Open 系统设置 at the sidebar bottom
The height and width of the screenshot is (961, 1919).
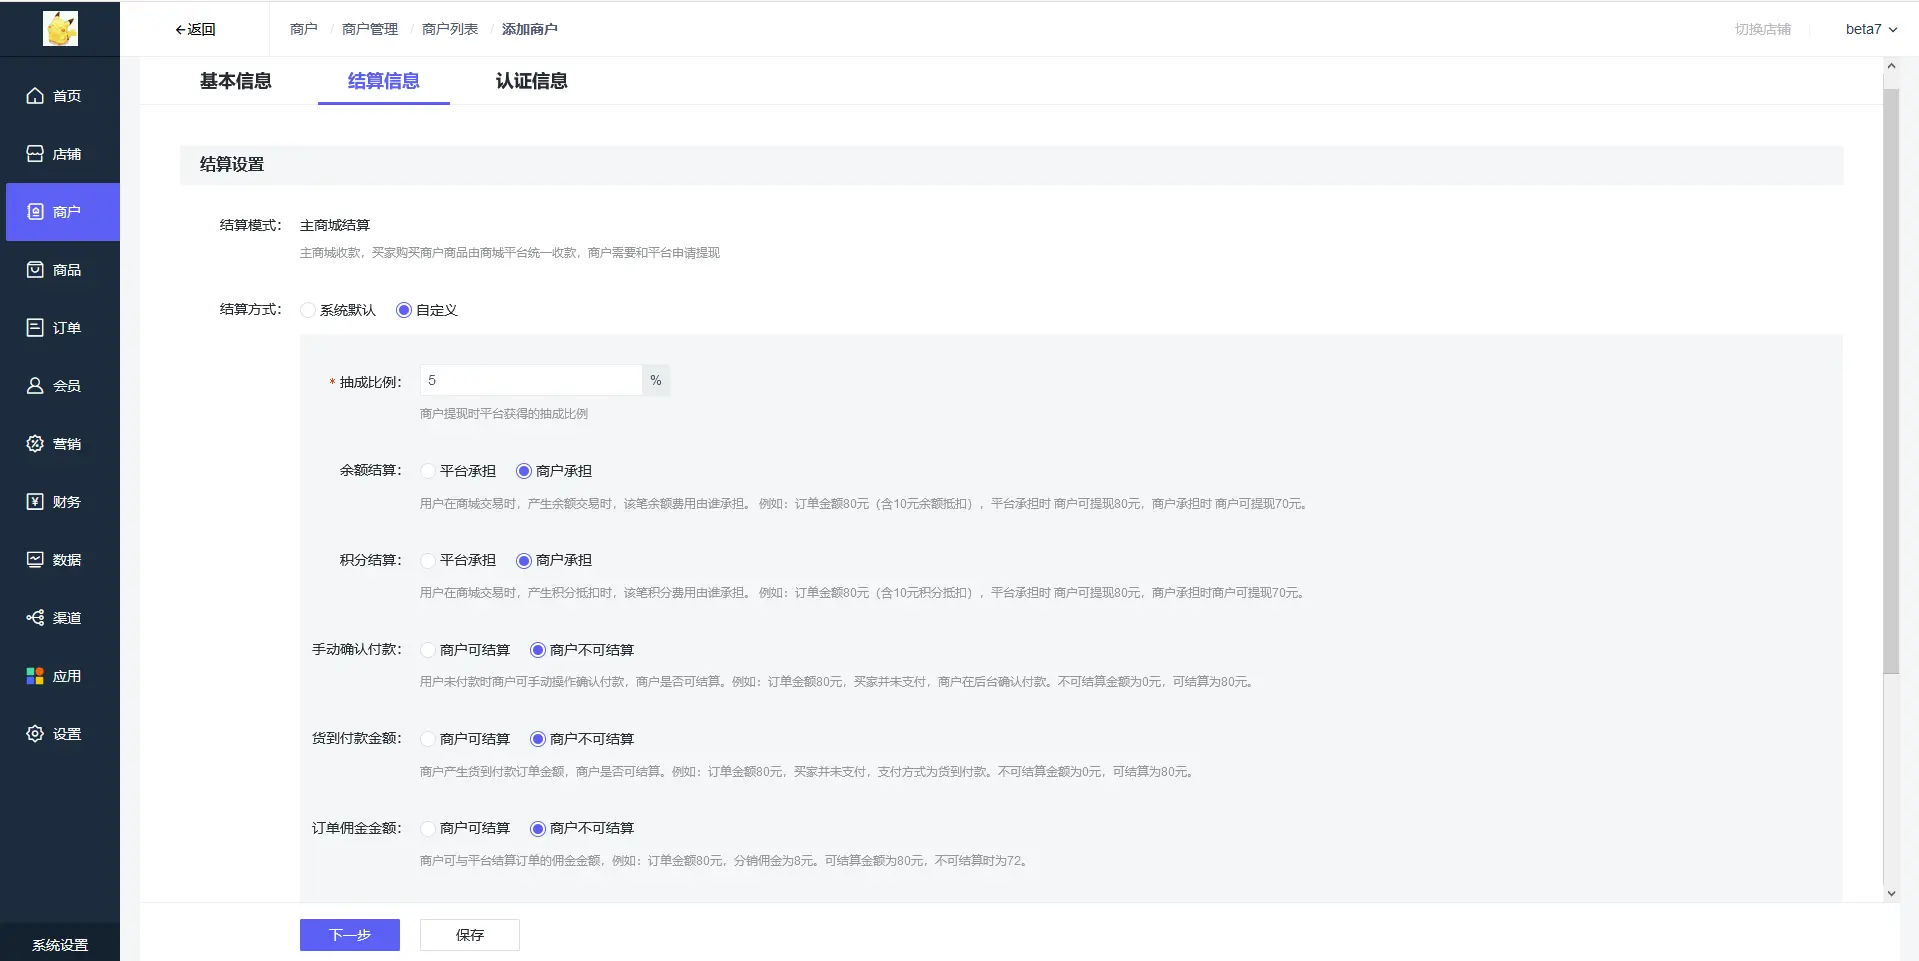click(x=60, y=945)
